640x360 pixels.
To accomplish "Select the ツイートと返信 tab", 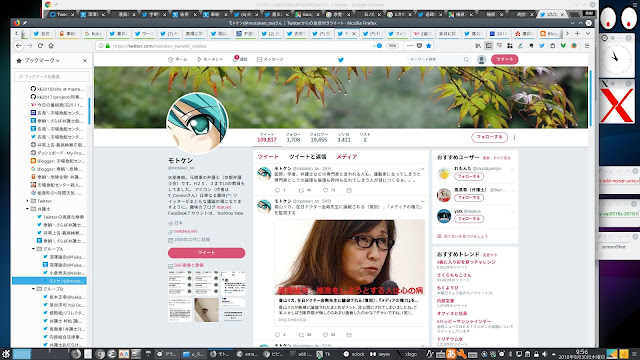I will [x=307, y=157].
